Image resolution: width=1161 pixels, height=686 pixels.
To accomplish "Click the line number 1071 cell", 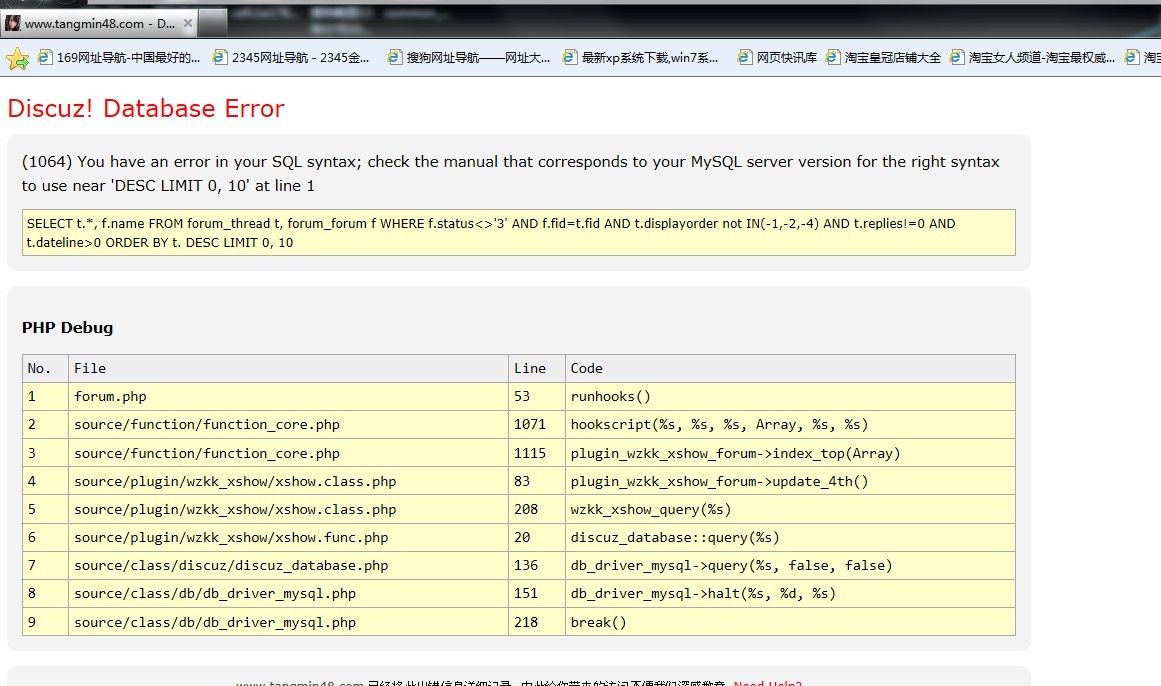I will [537, 424].
